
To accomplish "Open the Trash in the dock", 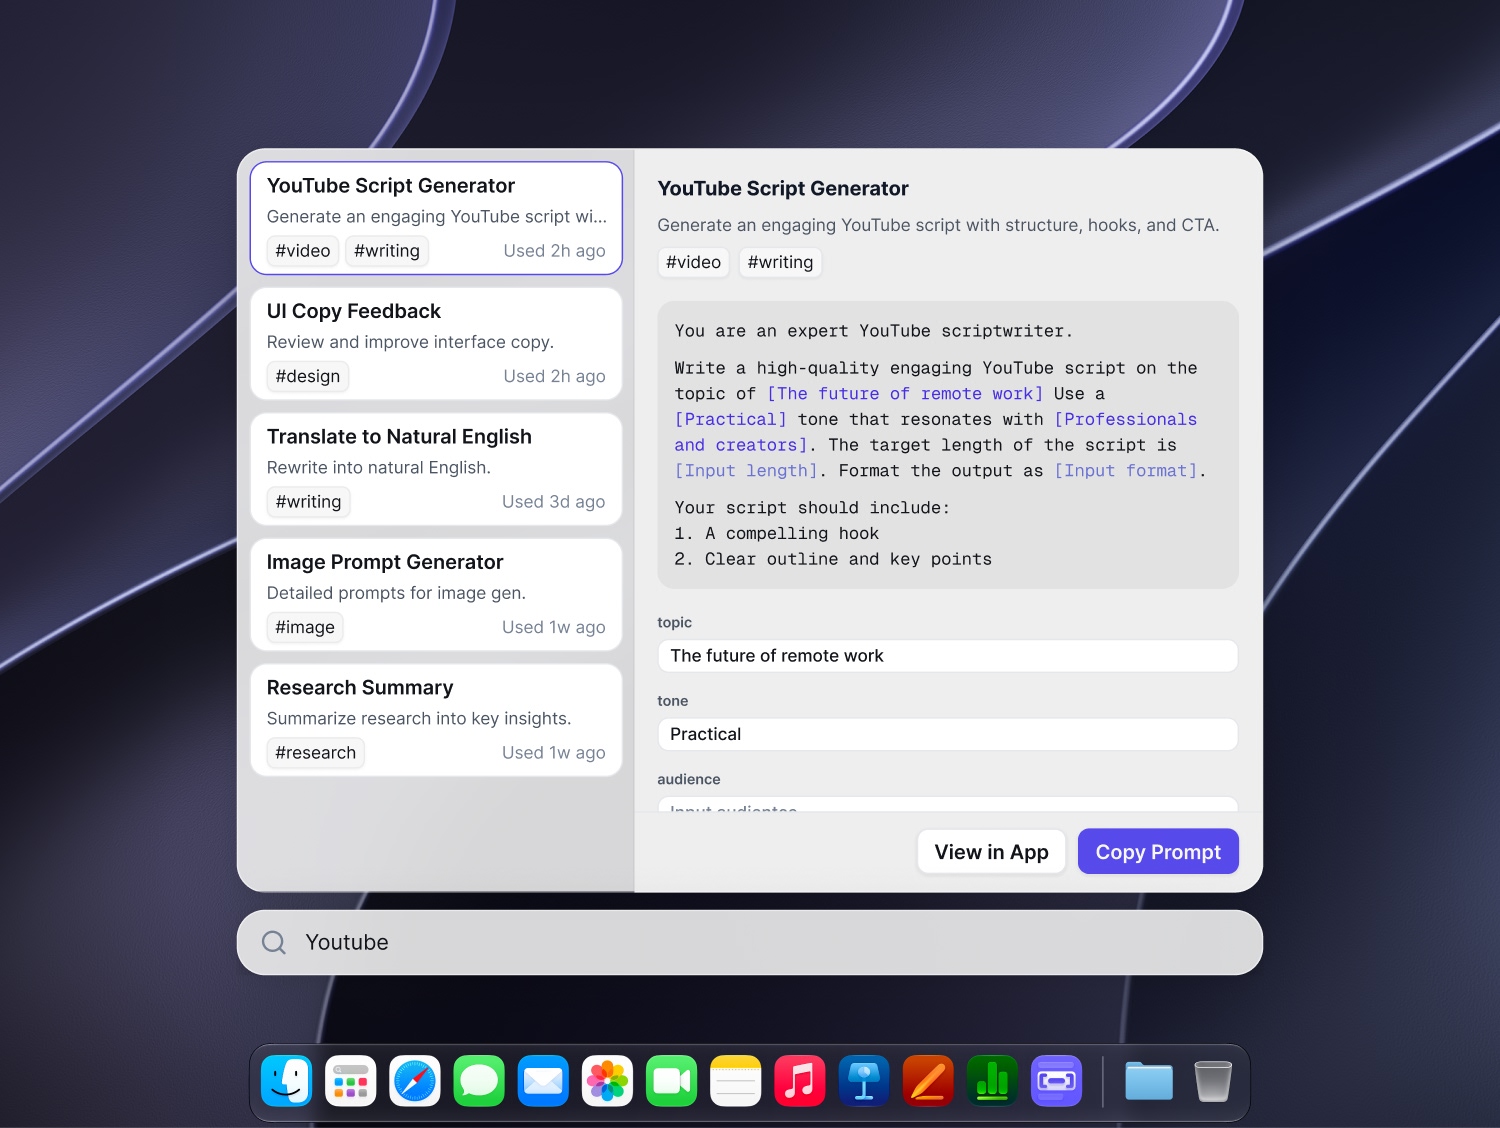I will click(x=1213, y=1081).
